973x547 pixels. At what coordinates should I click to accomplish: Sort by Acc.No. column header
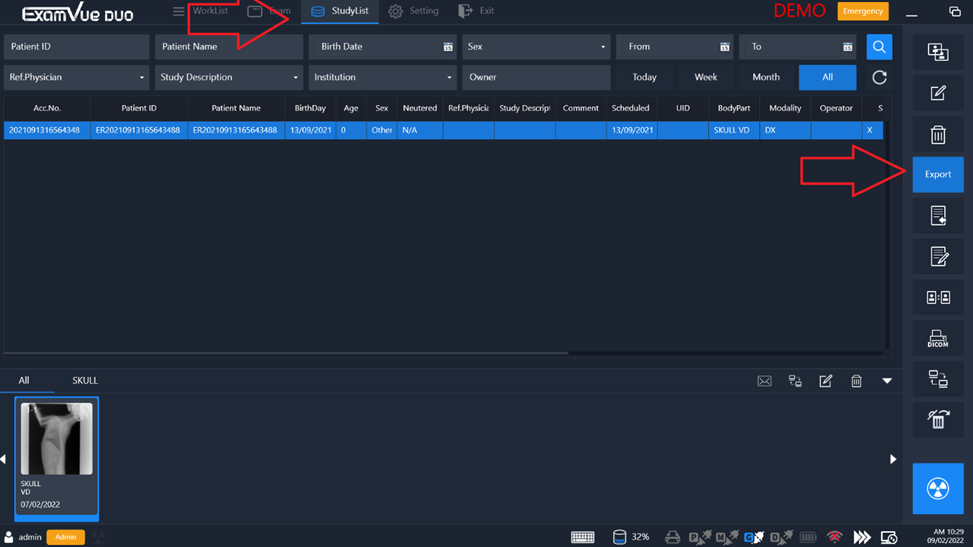(47, 108)
